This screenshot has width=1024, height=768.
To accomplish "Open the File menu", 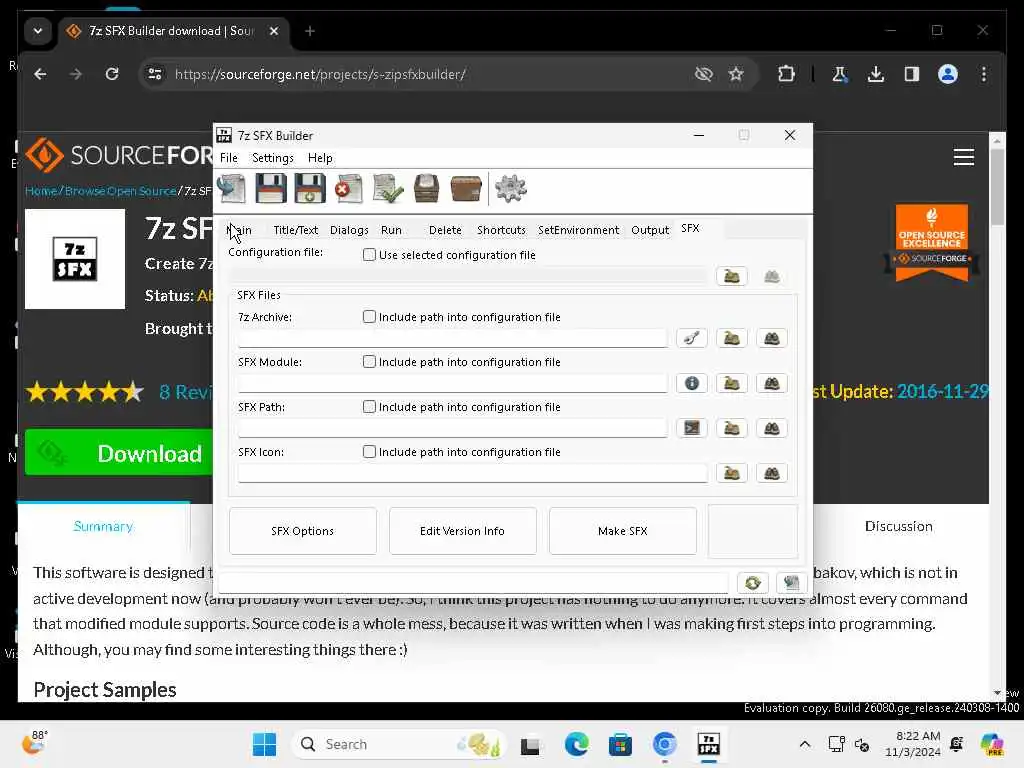I will coord(229,158).
